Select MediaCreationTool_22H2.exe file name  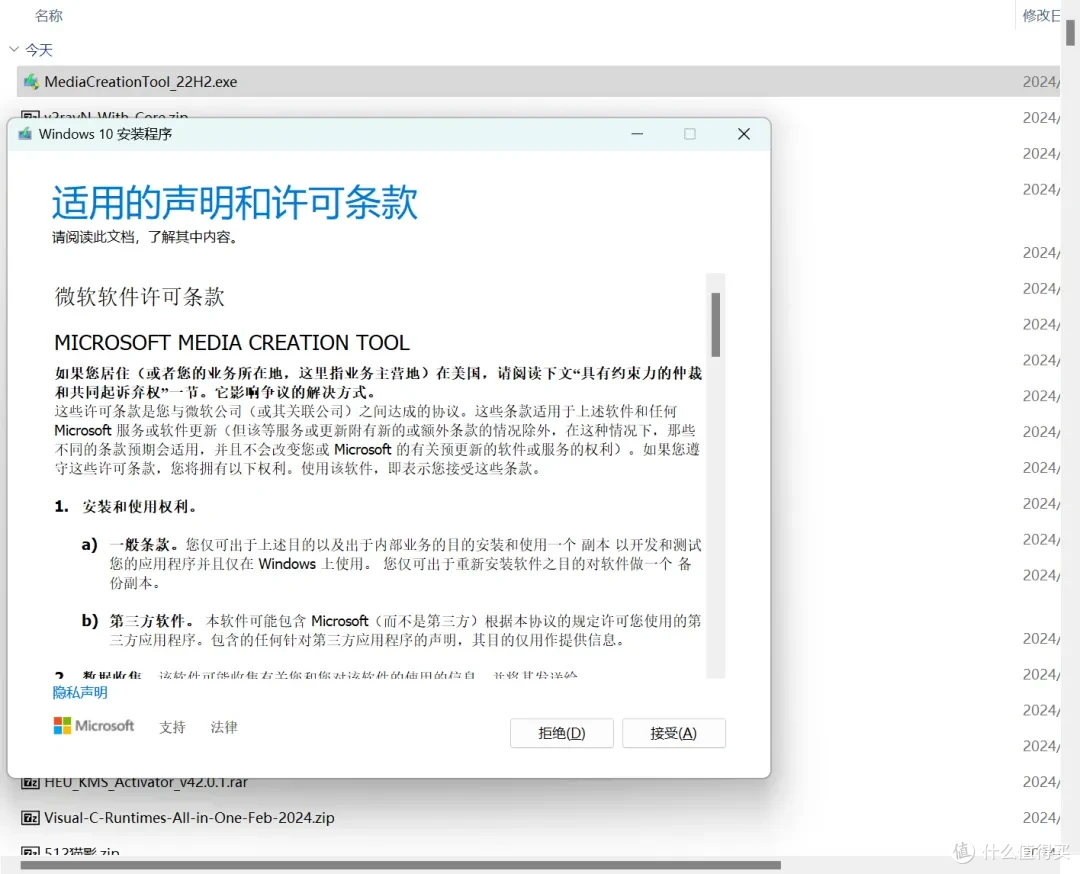point(141,81)
